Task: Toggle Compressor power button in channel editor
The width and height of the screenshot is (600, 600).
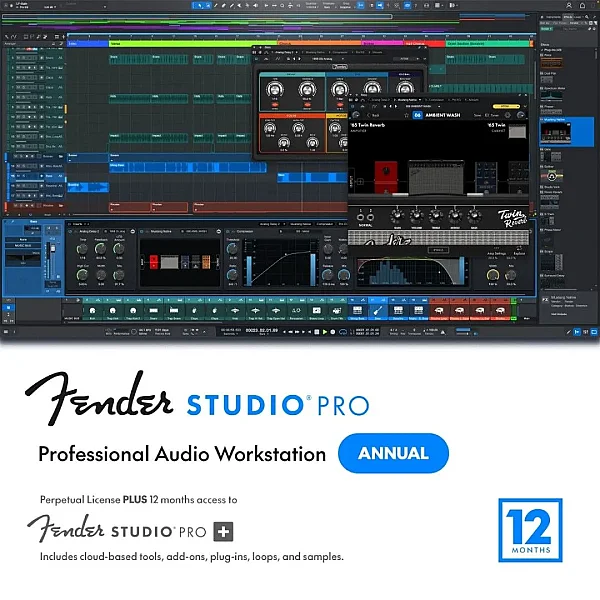Action: 227,232
